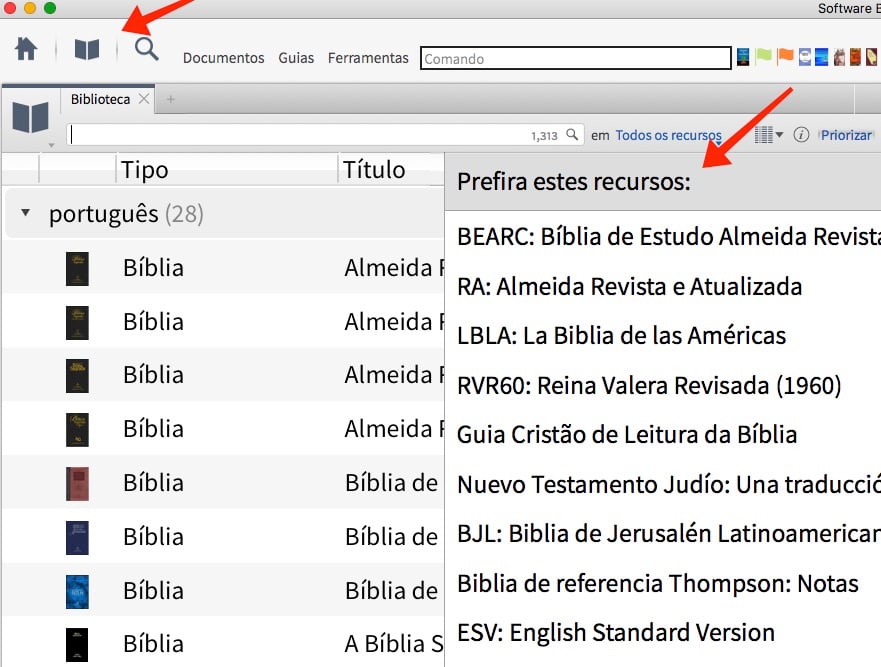Select BJL: Biblia de Jerusalén Latinoamericana
881x667 pixels.
click(669, 534)
